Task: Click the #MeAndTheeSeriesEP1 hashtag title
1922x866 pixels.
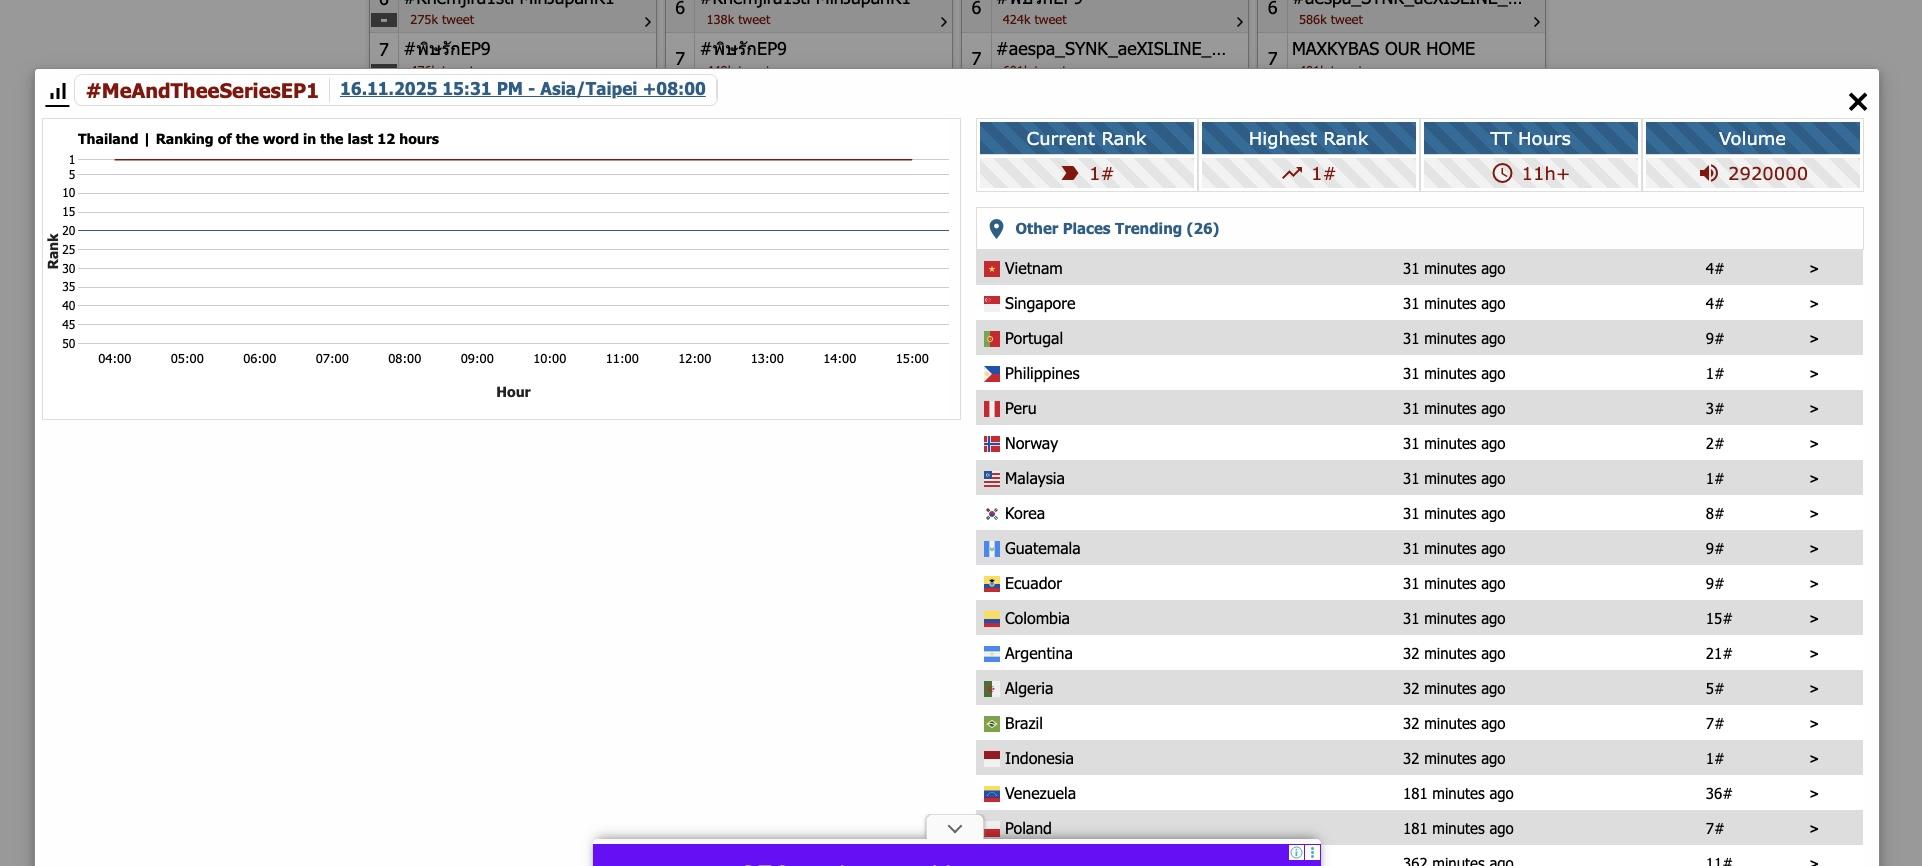Action: tap(202, 91)
